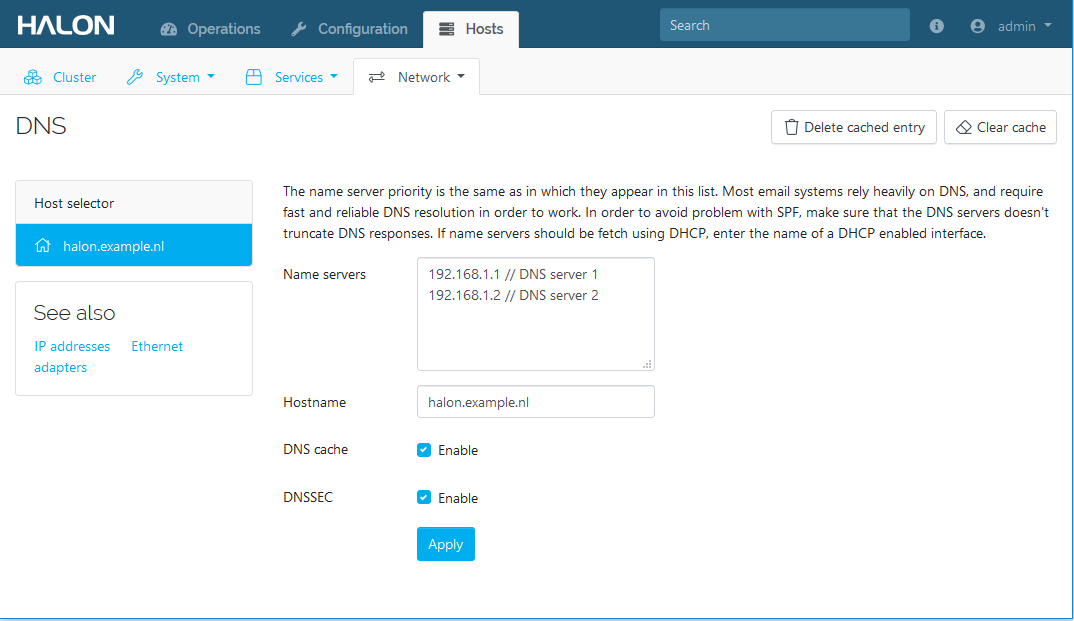Select the Hosts tab
This screenshot has width=1074, height=621.
(x=471, y=29)
